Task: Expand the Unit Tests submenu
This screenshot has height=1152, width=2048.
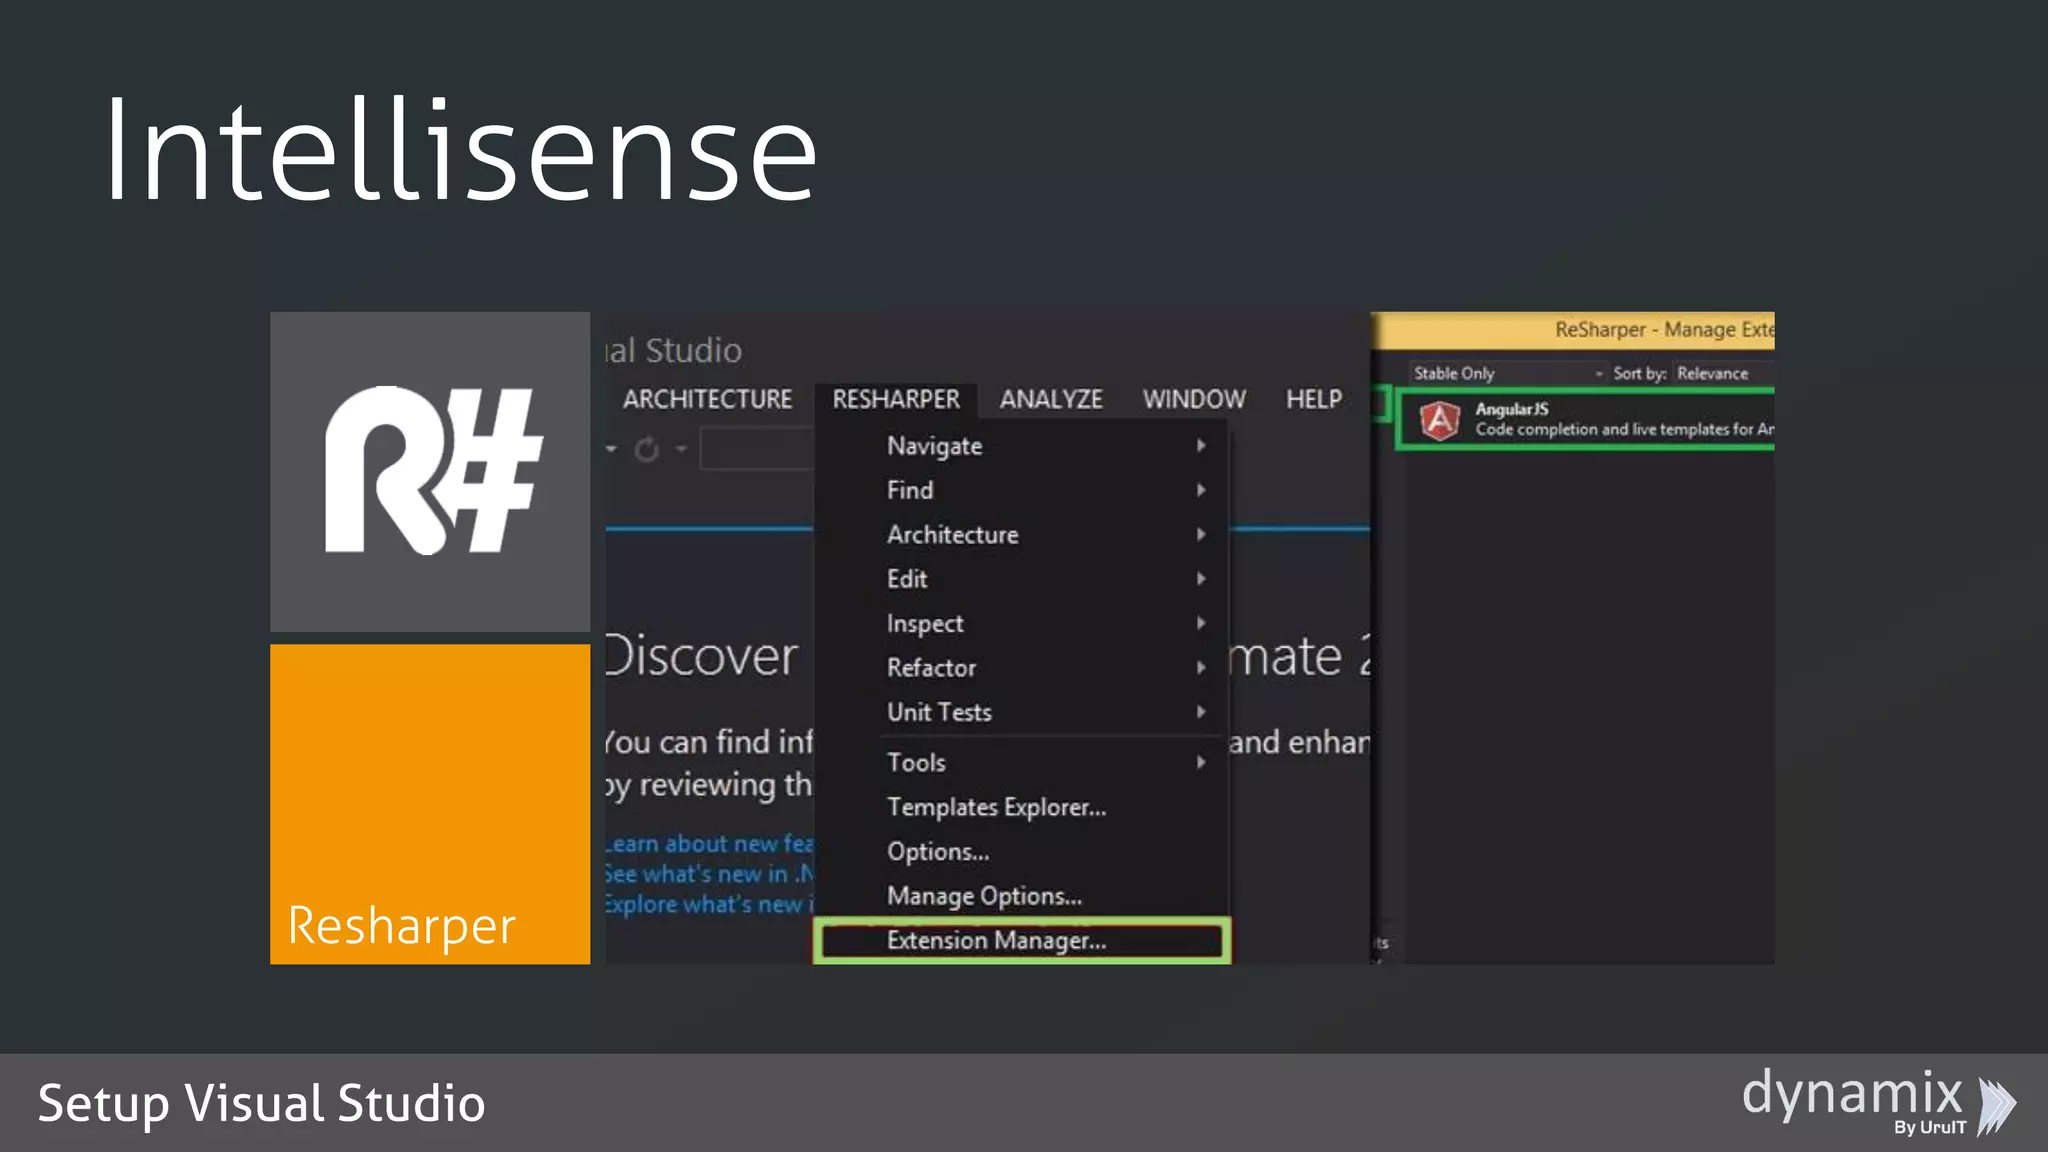Action: (1022, 712)
